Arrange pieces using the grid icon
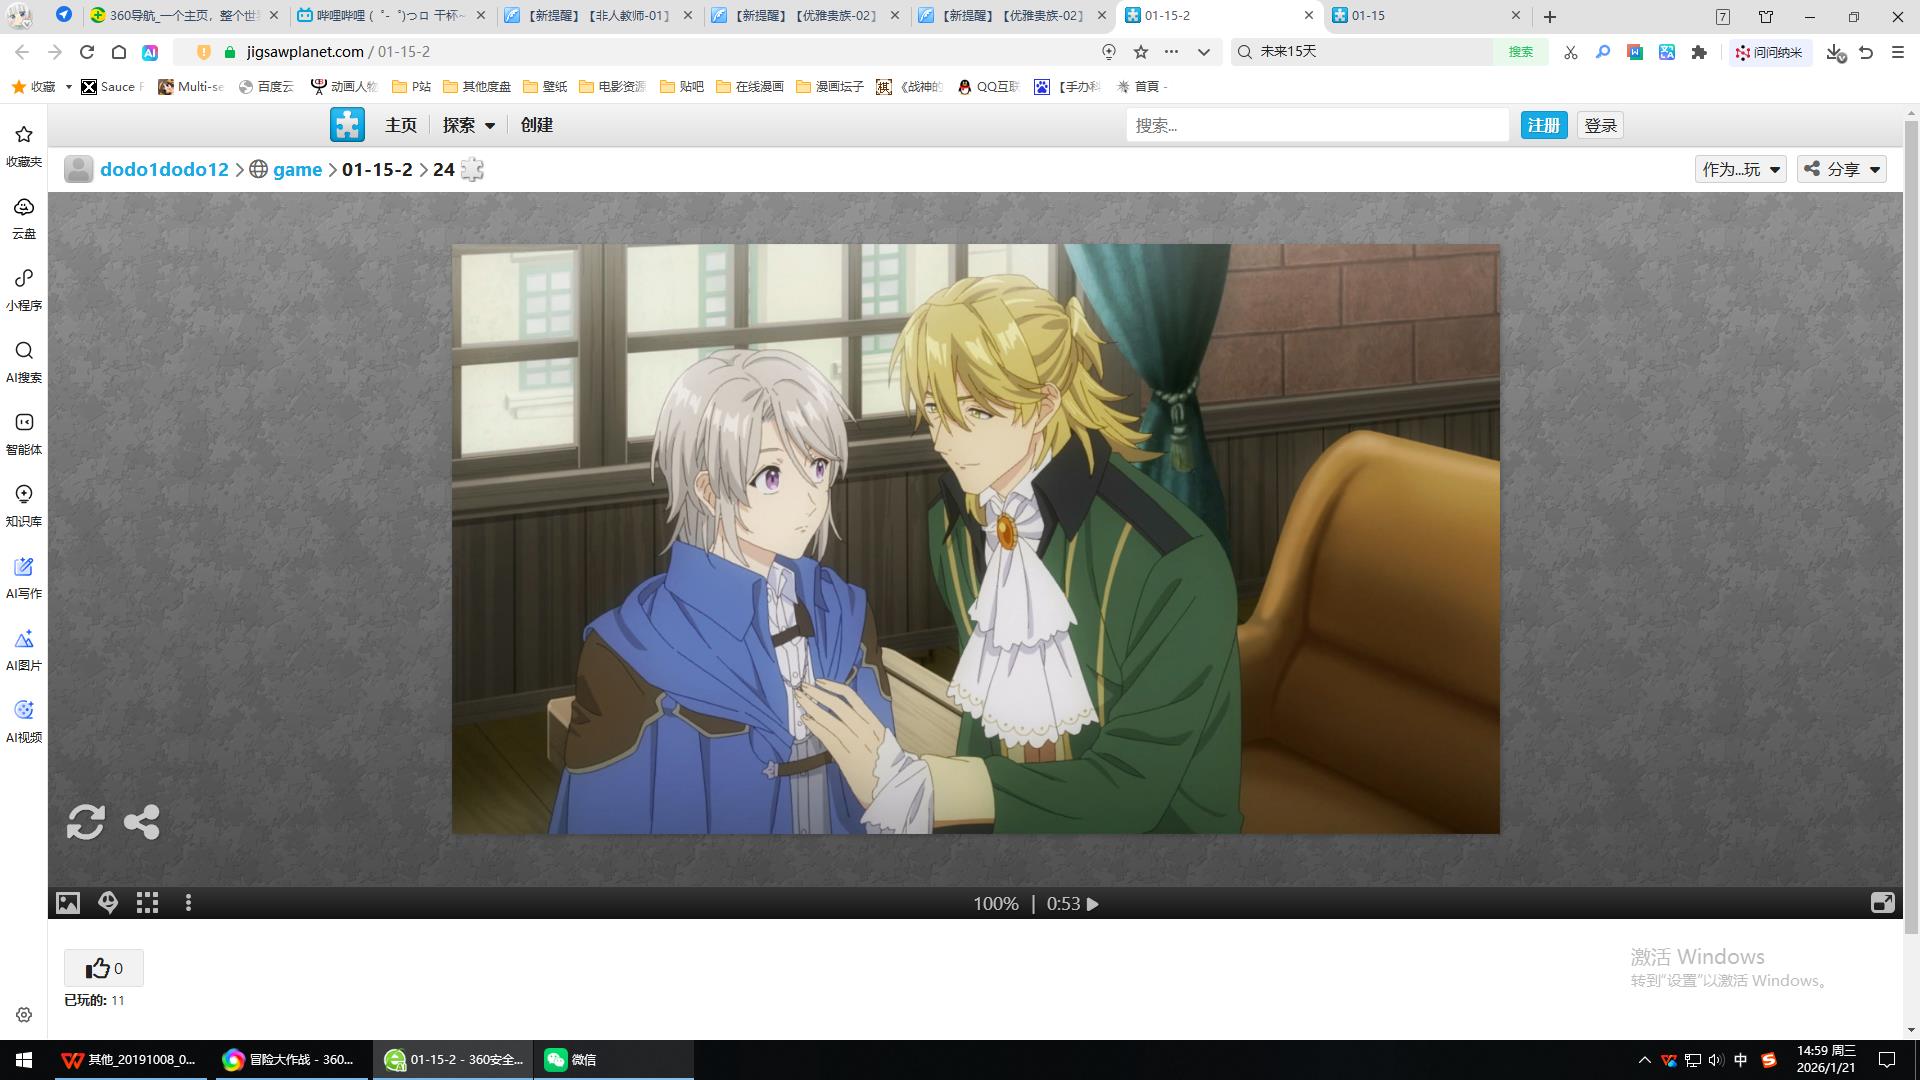The image size is (1920, 1080). 148,903
